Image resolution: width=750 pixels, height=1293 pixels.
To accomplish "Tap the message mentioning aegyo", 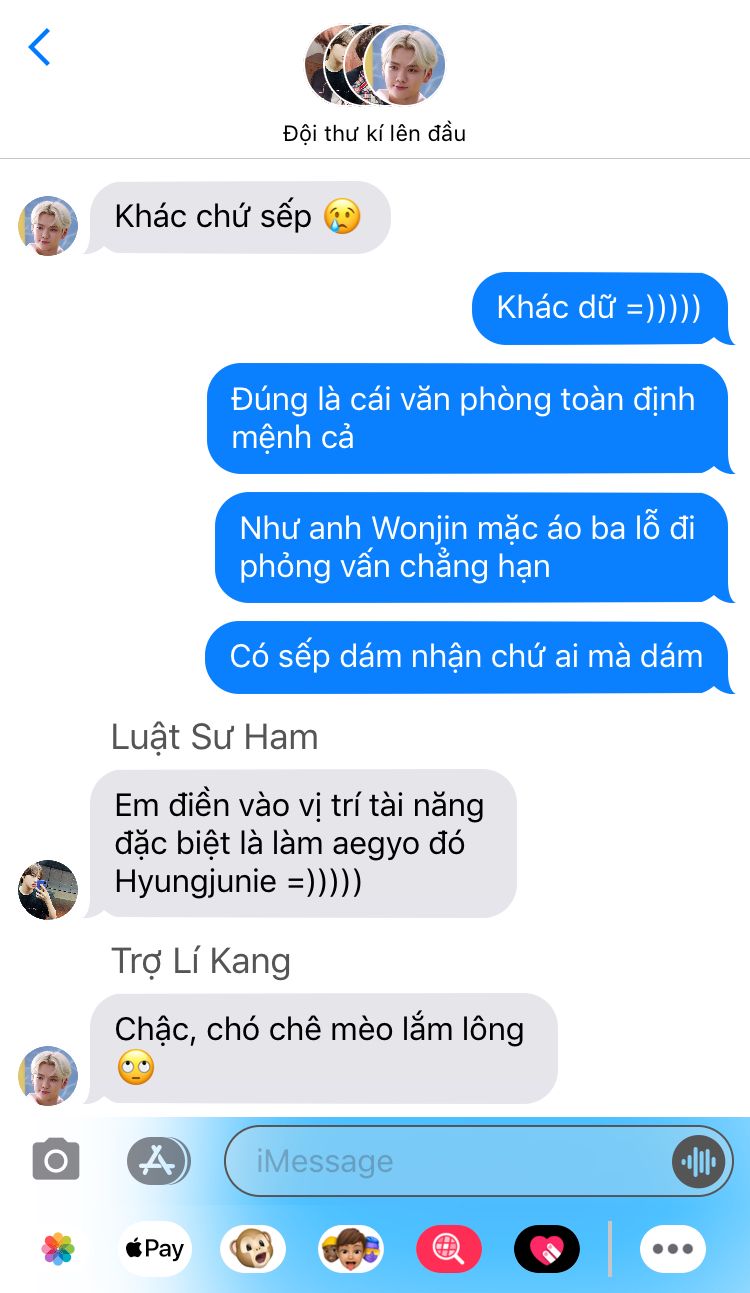I will coord(302,843).
